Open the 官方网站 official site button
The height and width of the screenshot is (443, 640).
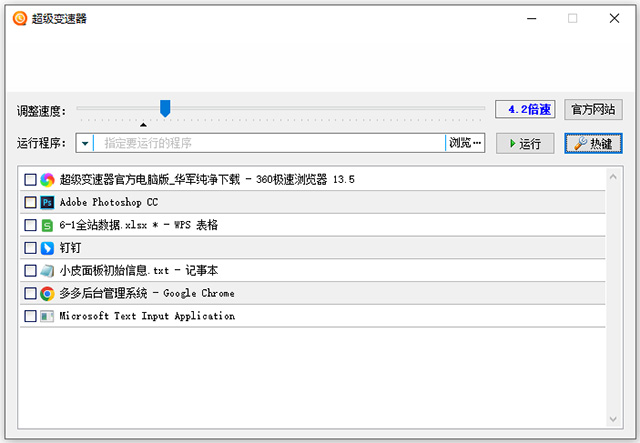pyautogui.click(x=593, y=109)
